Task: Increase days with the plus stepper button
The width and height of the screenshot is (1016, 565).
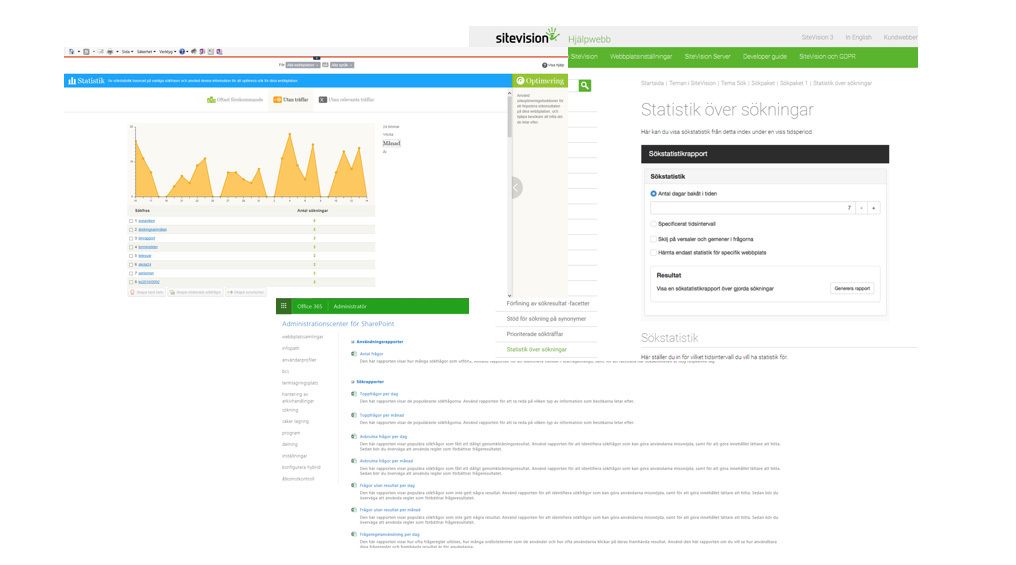Action: (873, 208)
